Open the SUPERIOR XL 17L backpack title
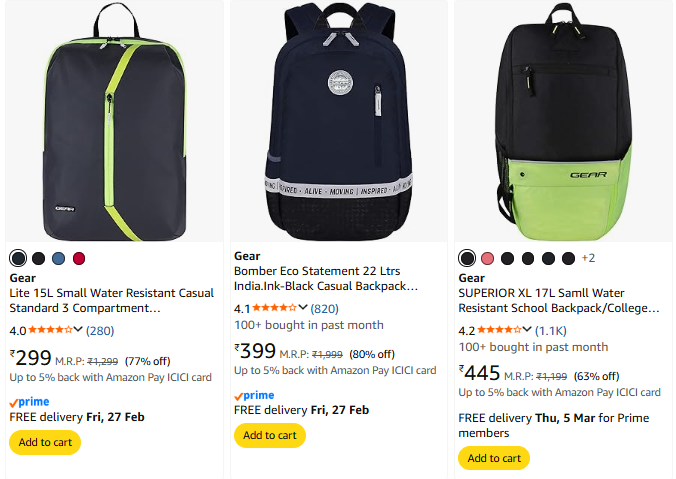Image resolution: width=676 pixels, height=479 pixels. pyautogui.click(x=559, y=301)
